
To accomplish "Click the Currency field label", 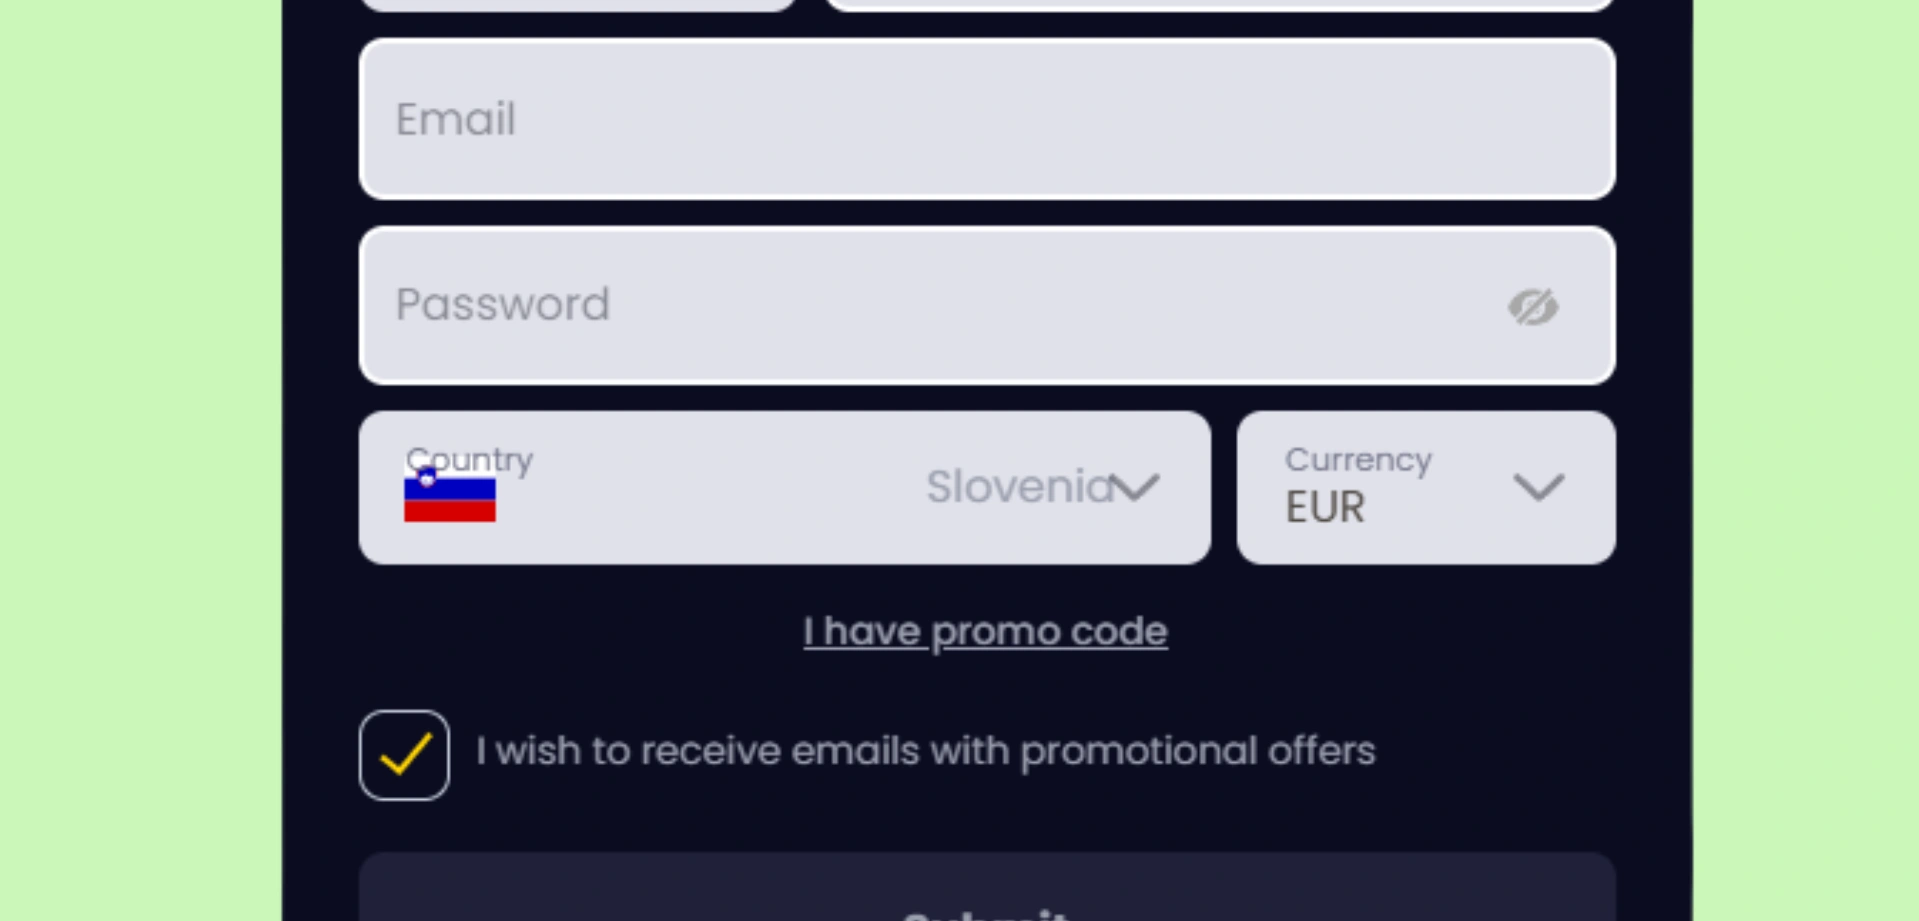I will (x=1358, y=460).
